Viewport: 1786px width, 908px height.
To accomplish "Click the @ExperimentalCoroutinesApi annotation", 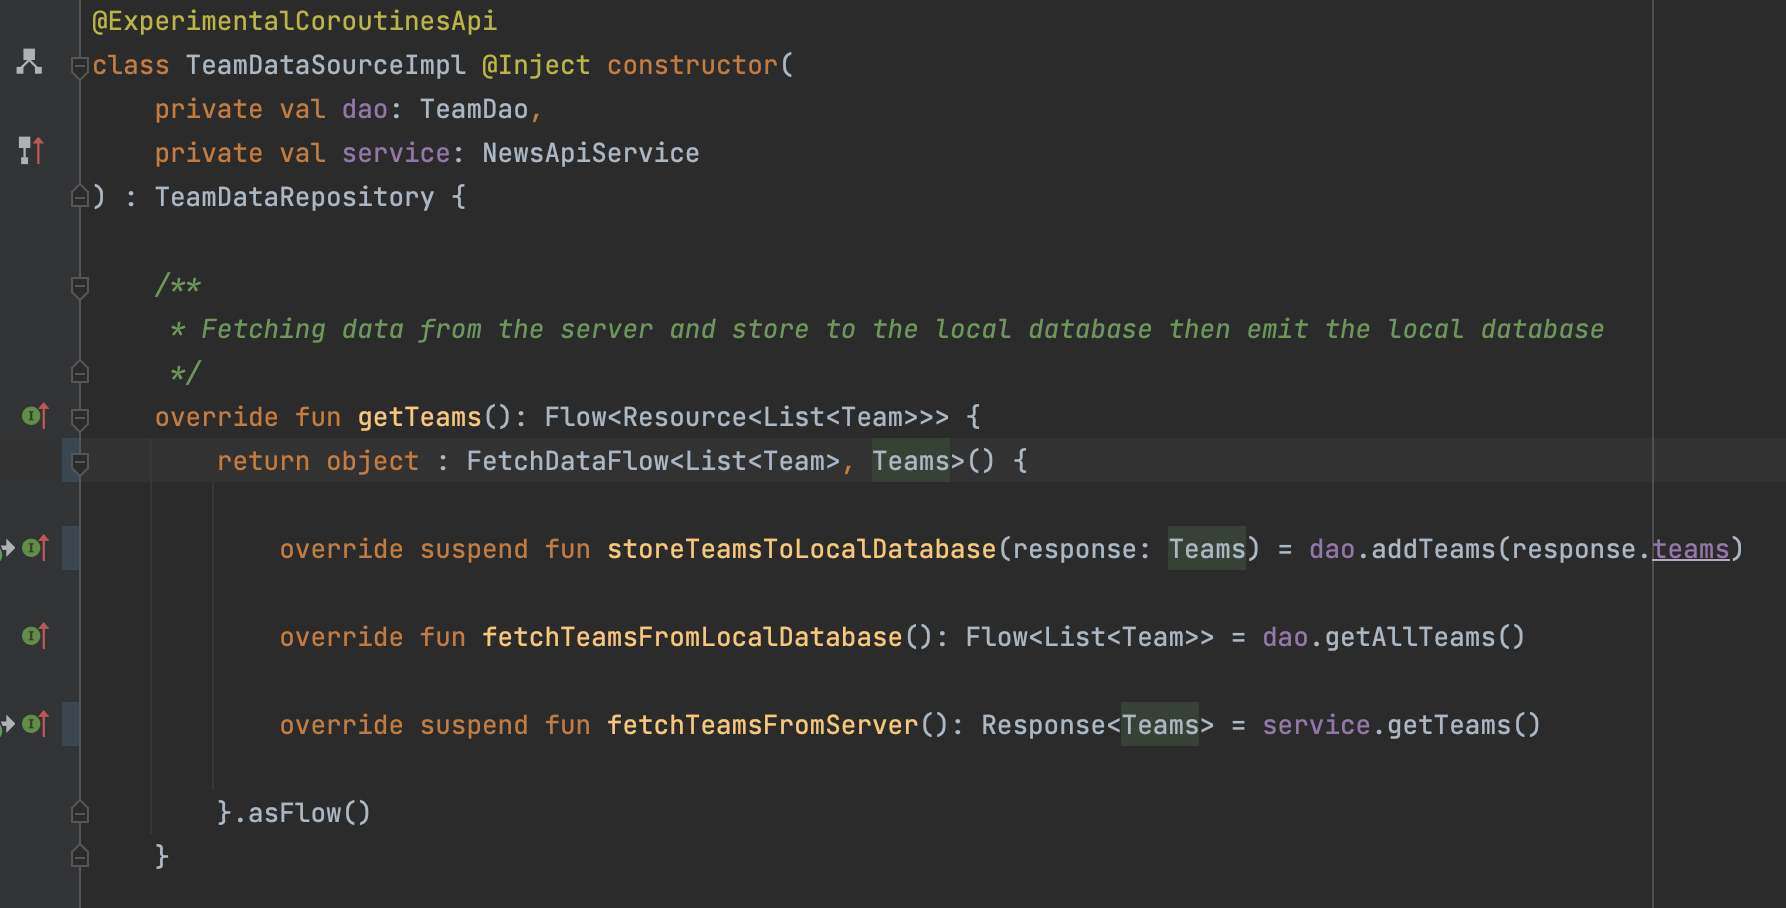I will pyautogui.click(x=294, y=21).
